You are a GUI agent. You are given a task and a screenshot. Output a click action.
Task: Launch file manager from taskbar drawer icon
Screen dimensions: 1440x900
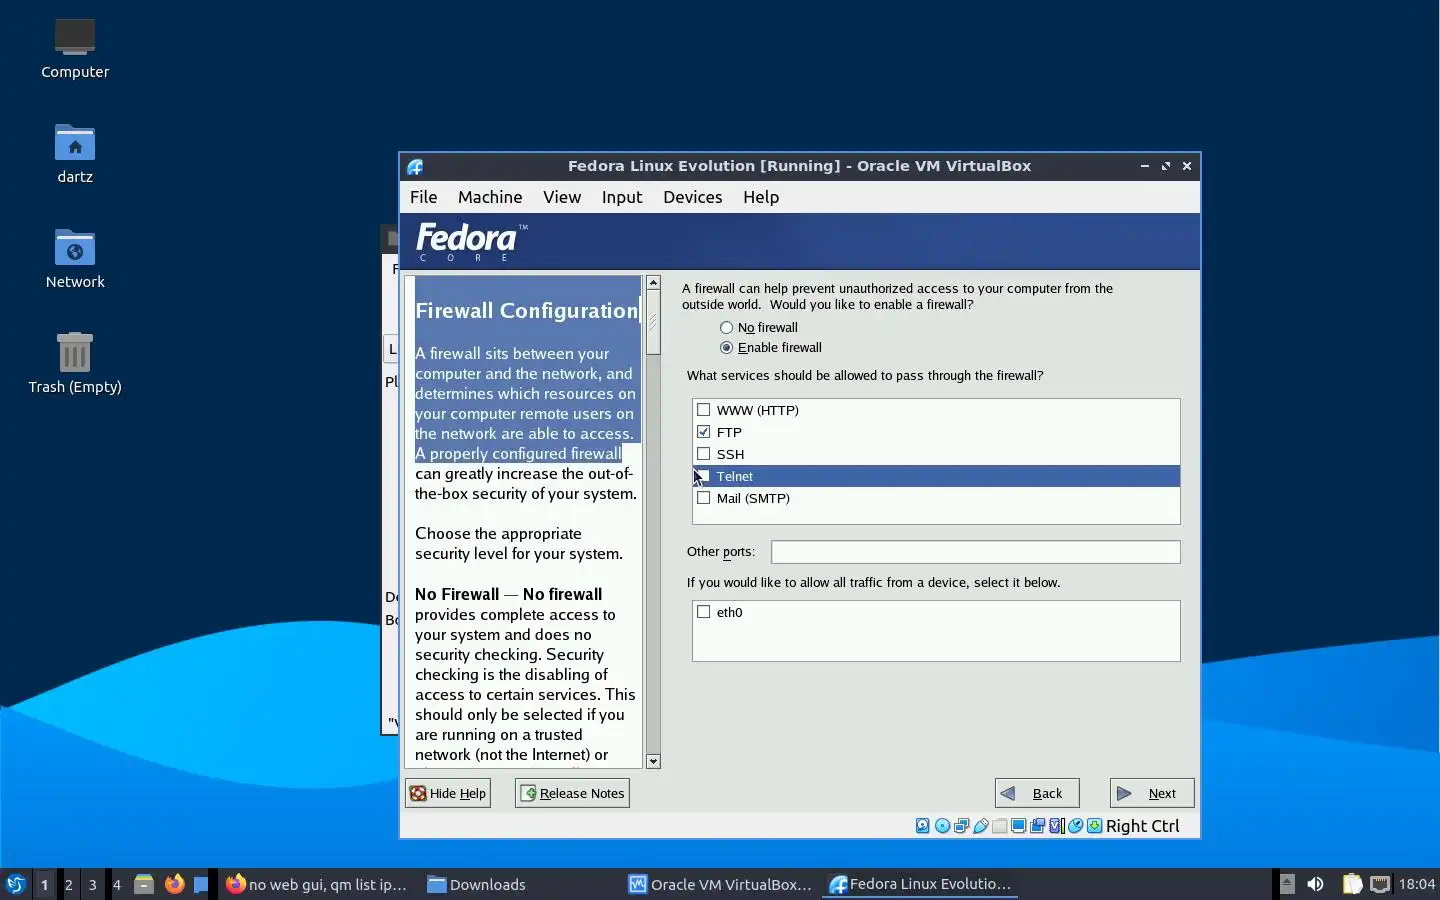click(144, 884)
